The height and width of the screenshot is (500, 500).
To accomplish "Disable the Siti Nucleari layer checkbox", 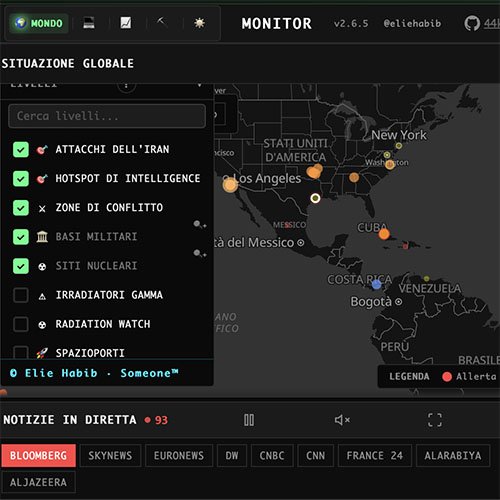I will [x=21, y=266].
